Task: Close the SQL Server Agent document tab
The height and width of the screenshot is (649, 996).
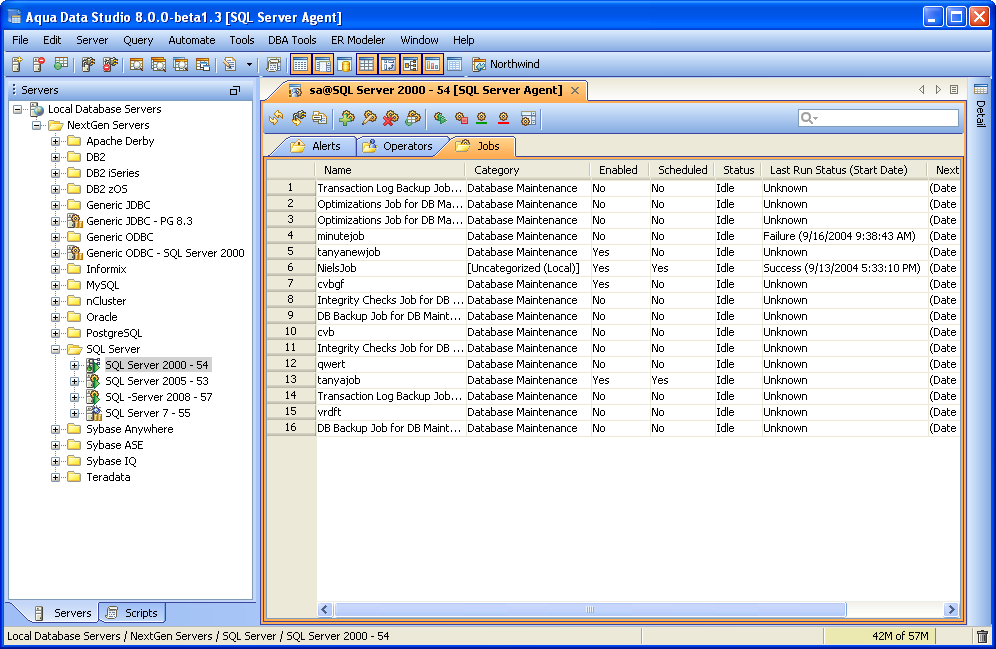Action: pyautogui.click(x=575, y=90)
